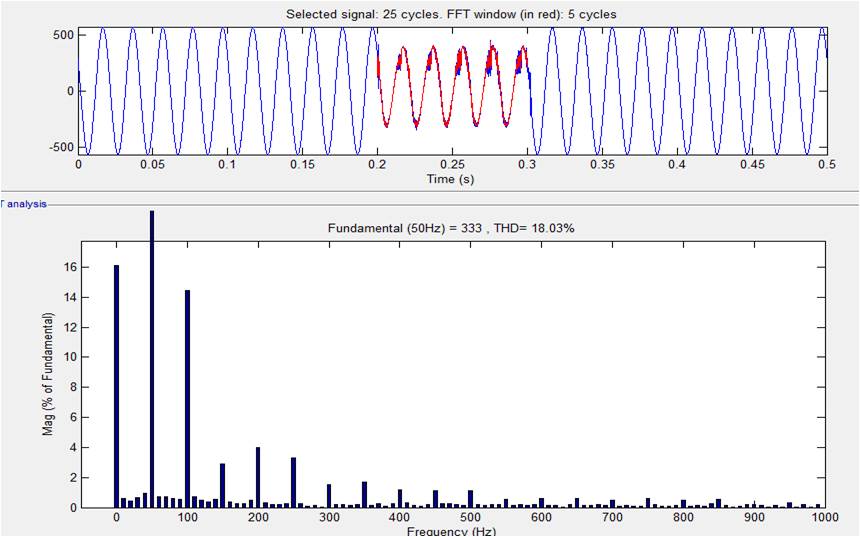Click the 0.4 tick on time axis
The image size is (860, 537).
click(677, 164)
